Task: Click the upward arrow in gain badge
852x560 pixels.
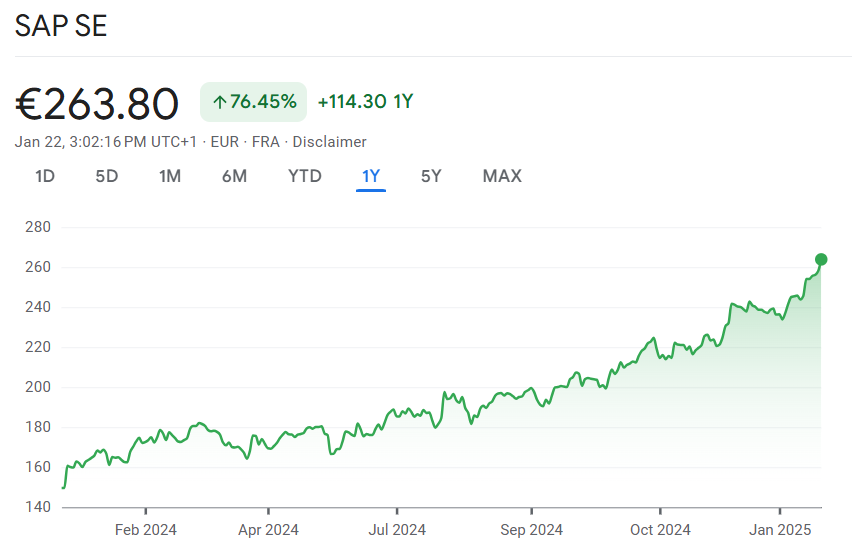Action: (220, 102)
